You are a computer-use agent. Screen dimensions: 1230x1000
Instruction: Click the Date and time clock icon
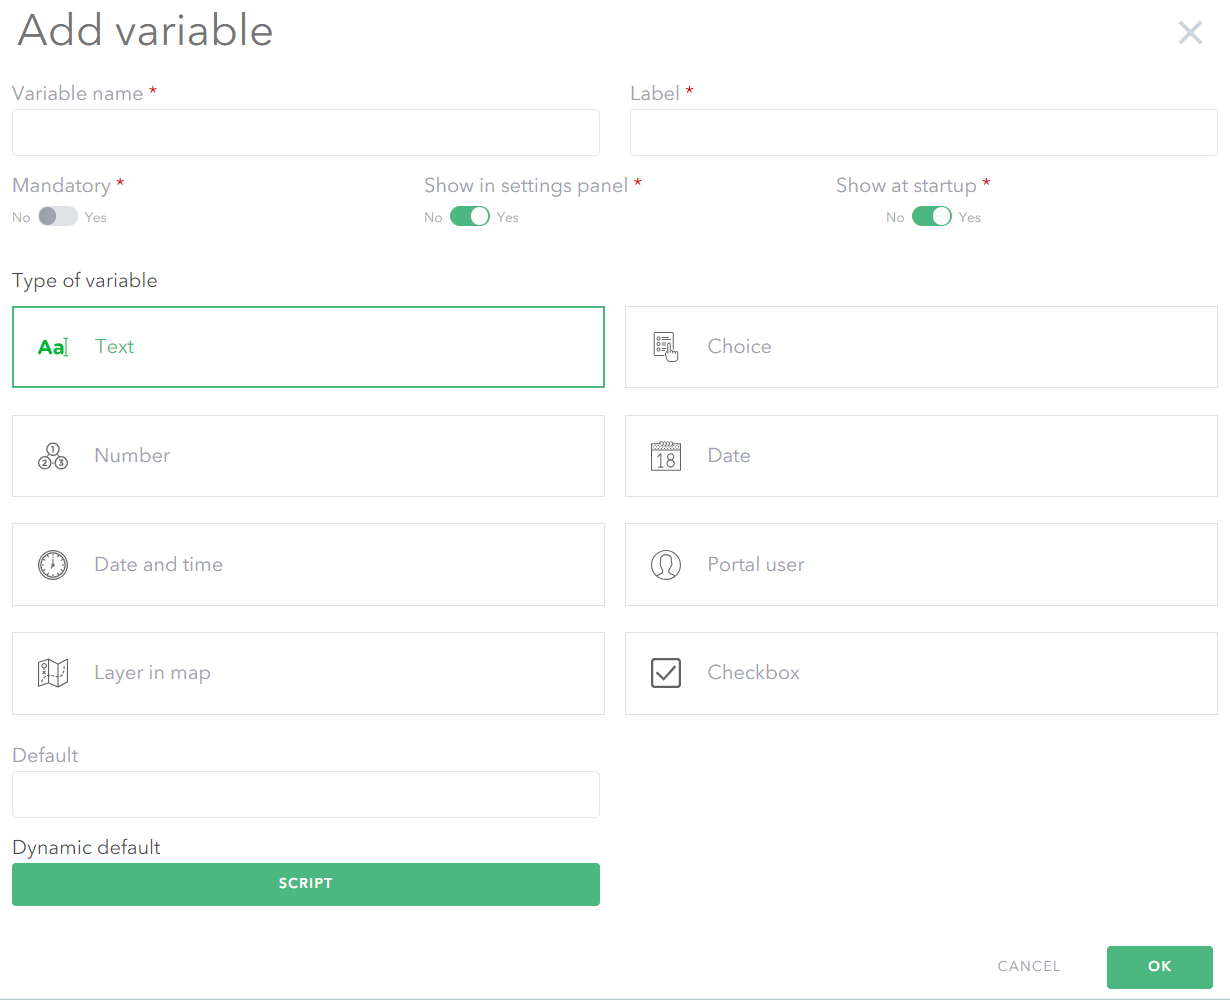(53, 565)
